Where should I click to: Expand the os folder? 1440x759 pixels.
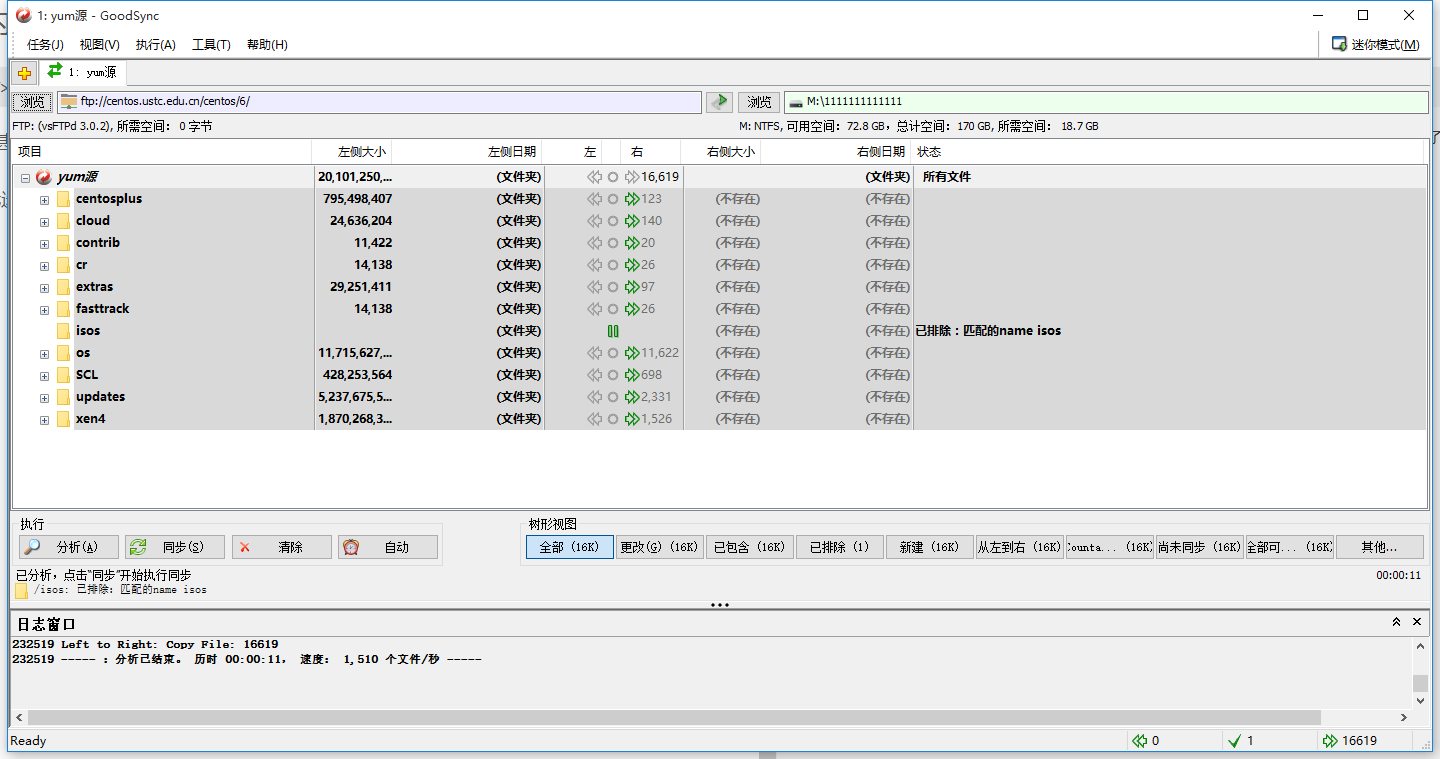coord(44,354)
